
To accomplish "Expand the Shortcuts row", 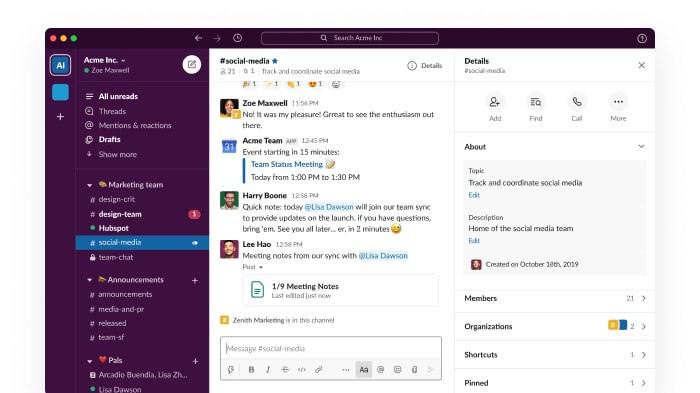I will coord(554,355).
